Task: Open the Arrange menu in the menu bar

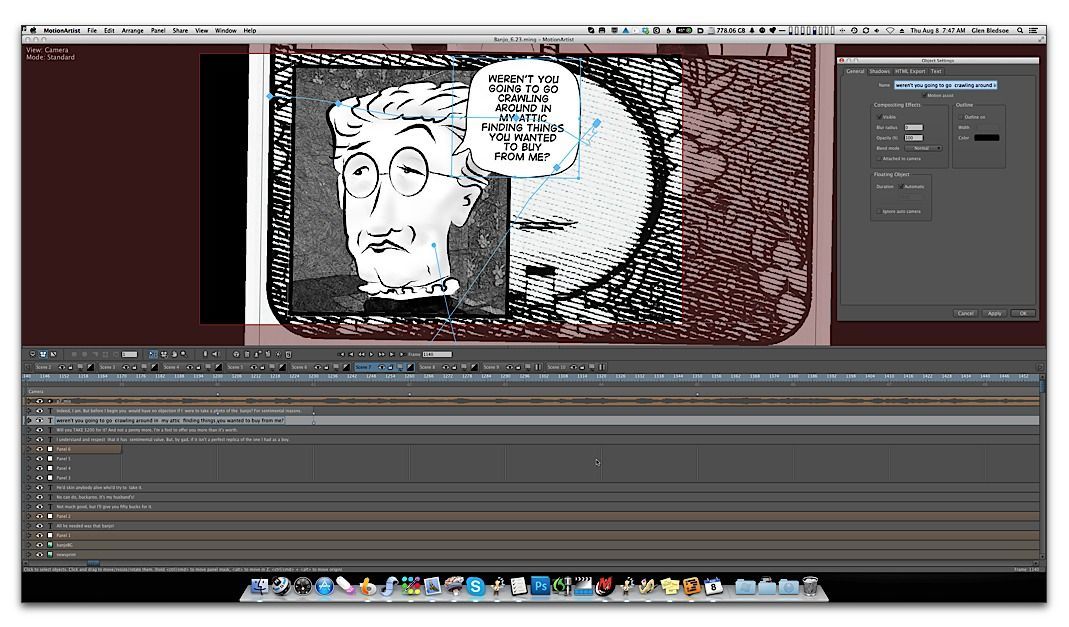Action: (131, 30)
